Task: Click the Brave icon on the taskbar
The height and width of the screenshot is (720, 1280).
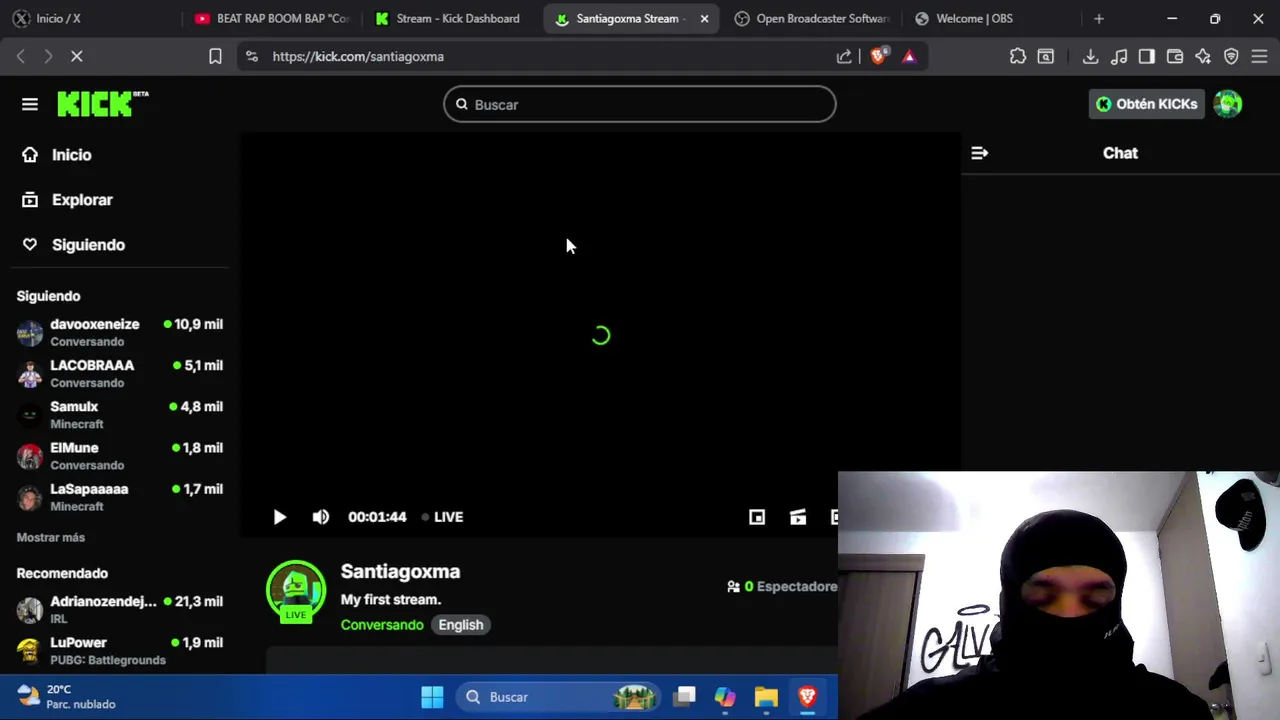Action: click(x=807, y=697)
